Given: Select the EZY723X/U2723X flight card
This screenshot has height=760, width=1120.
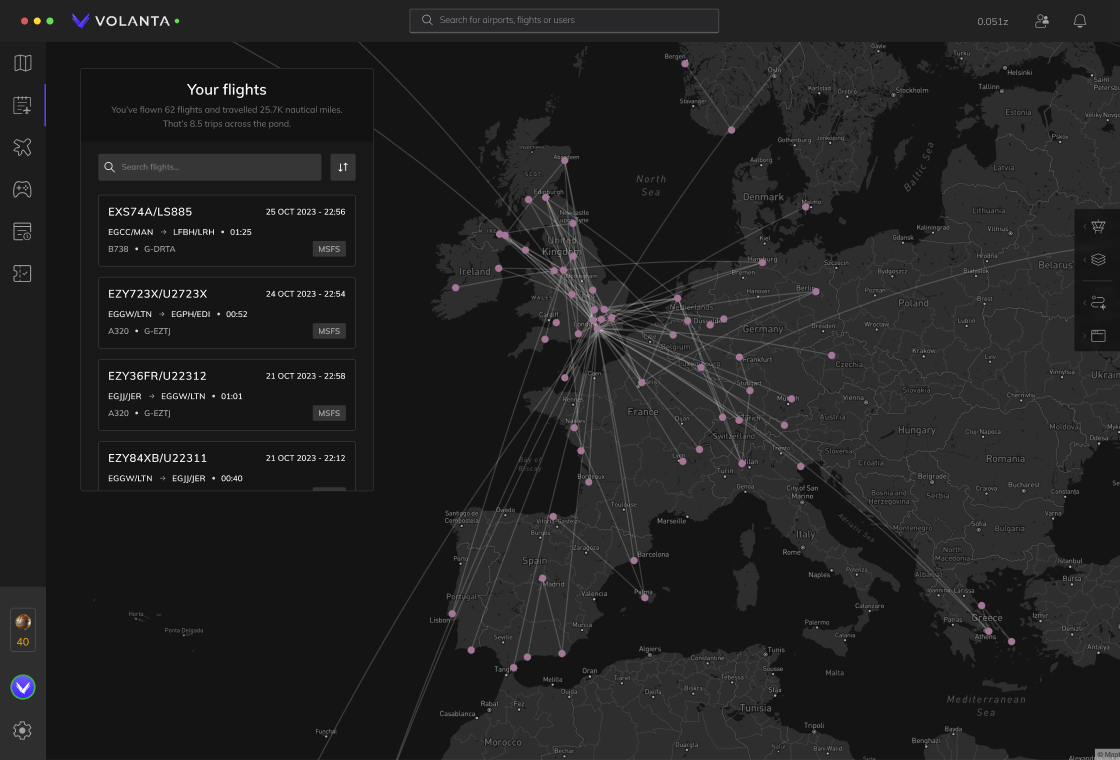Looking at the screenshot, I should point(227,312).
